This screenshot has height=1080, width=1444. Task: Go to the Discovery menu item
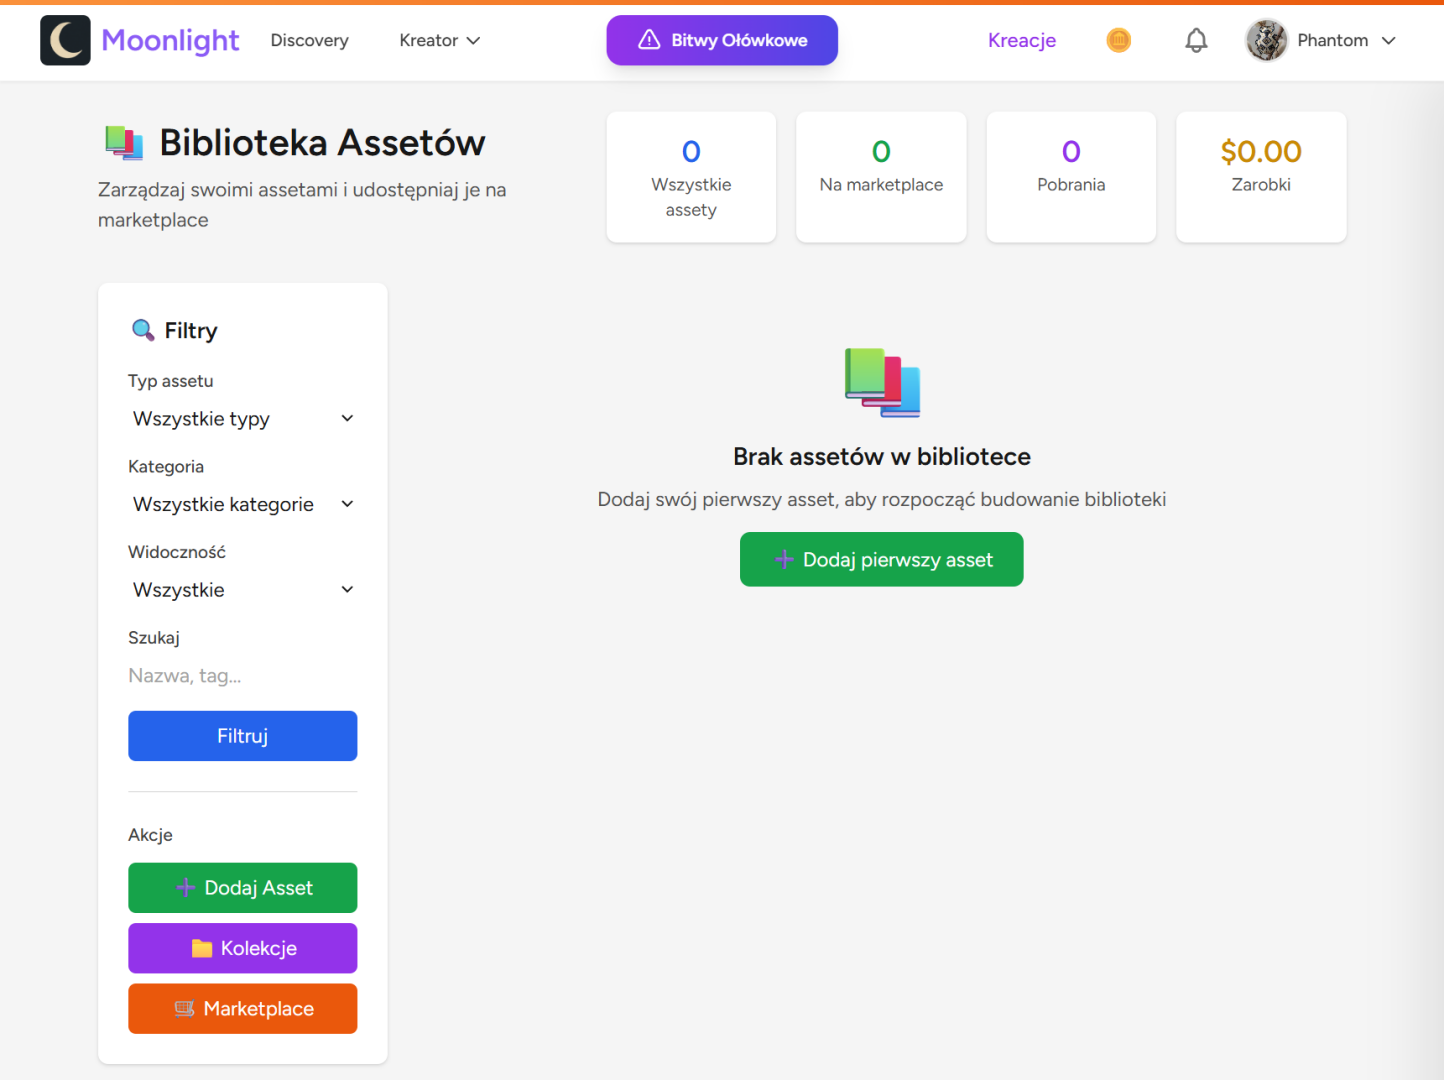point(309,40)
